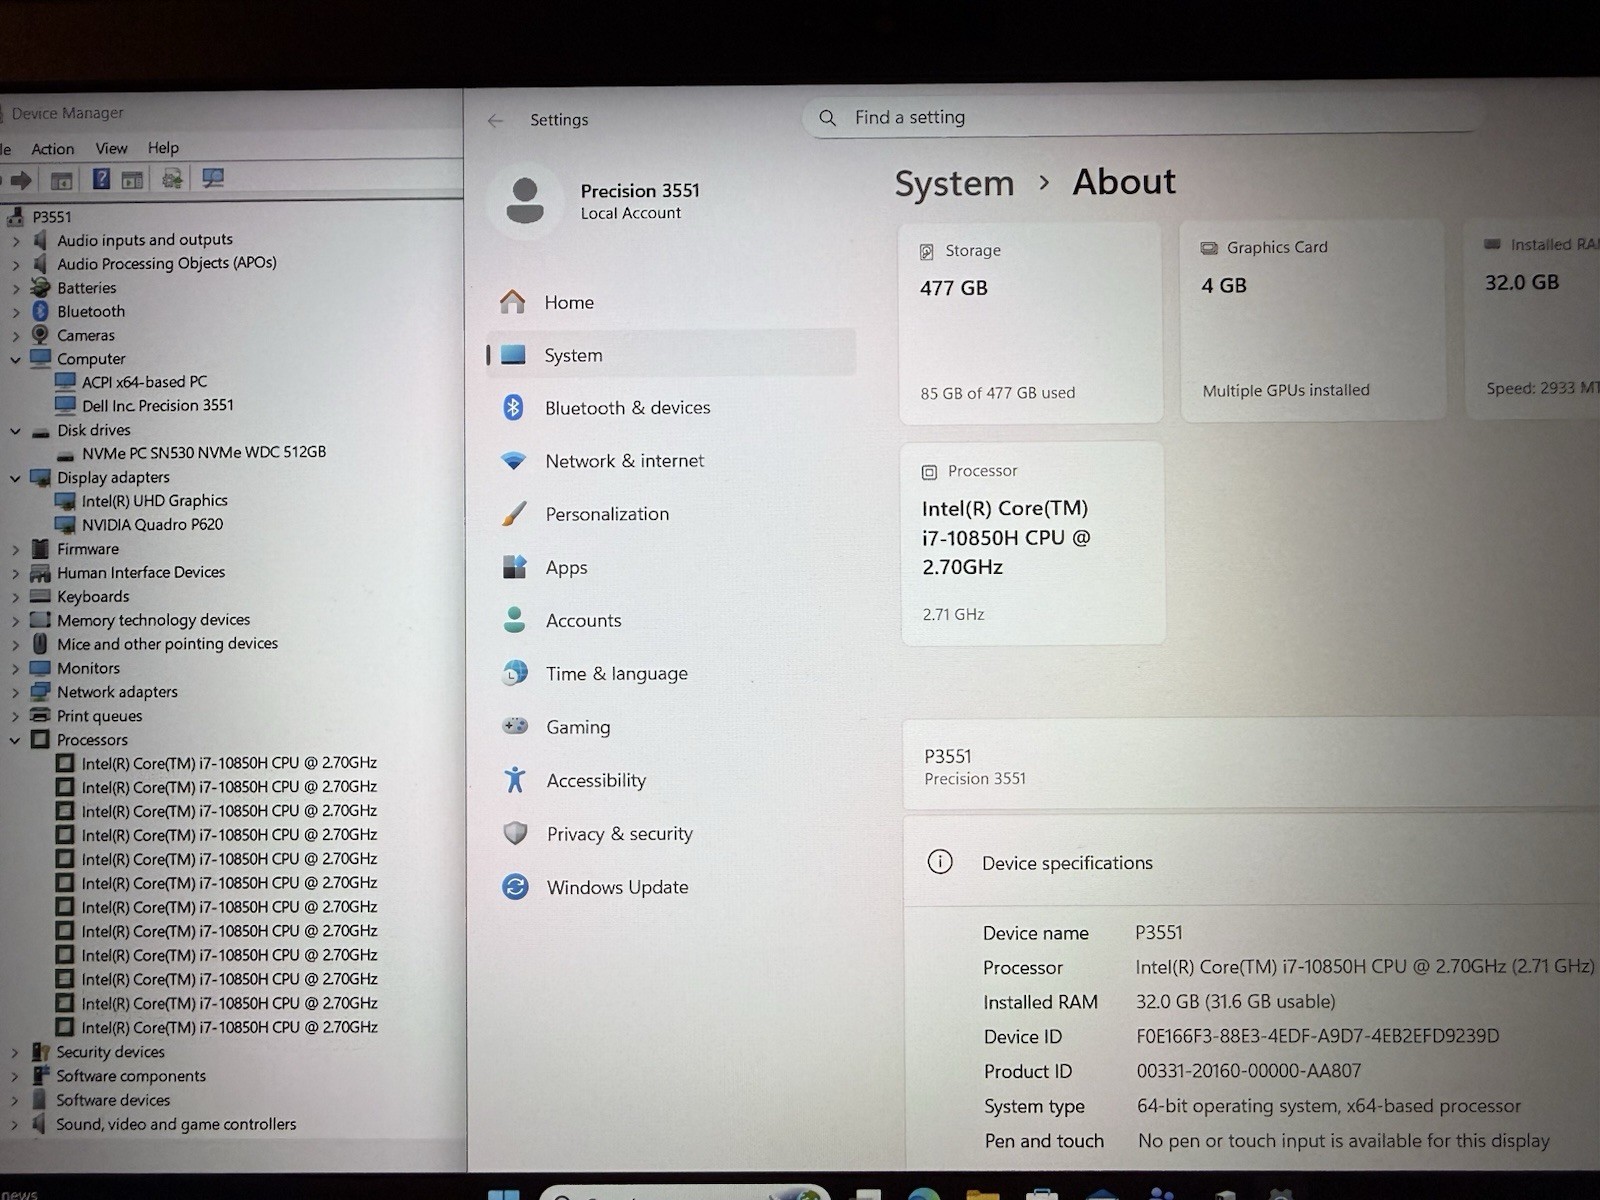Click the Processor info card
This screenshot has width=1600, height=1200.
click(x=1033, y=543)
